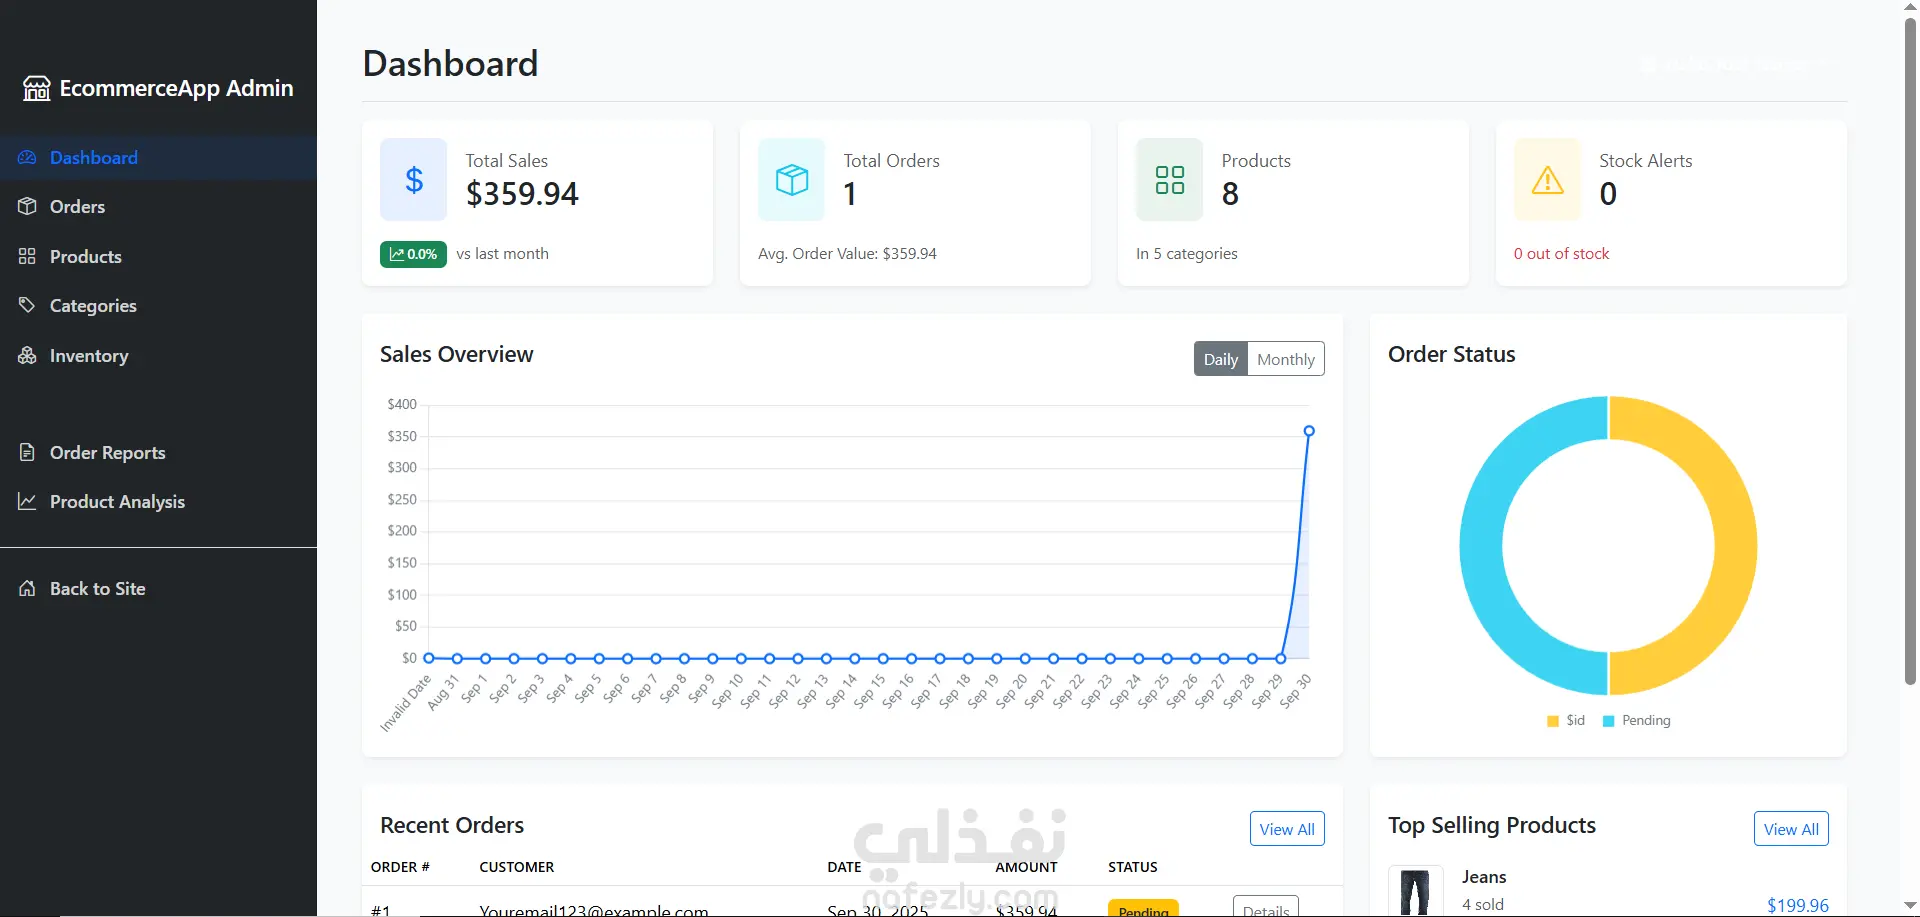
Task: Click the Inventory boxes icon in sidebar
Action: point(27,355)
